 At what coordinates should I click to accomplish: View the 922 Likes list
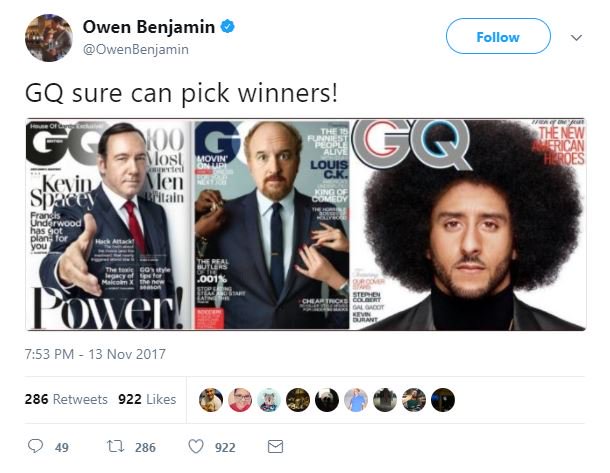pyautogui.click(x=147, y=399)
